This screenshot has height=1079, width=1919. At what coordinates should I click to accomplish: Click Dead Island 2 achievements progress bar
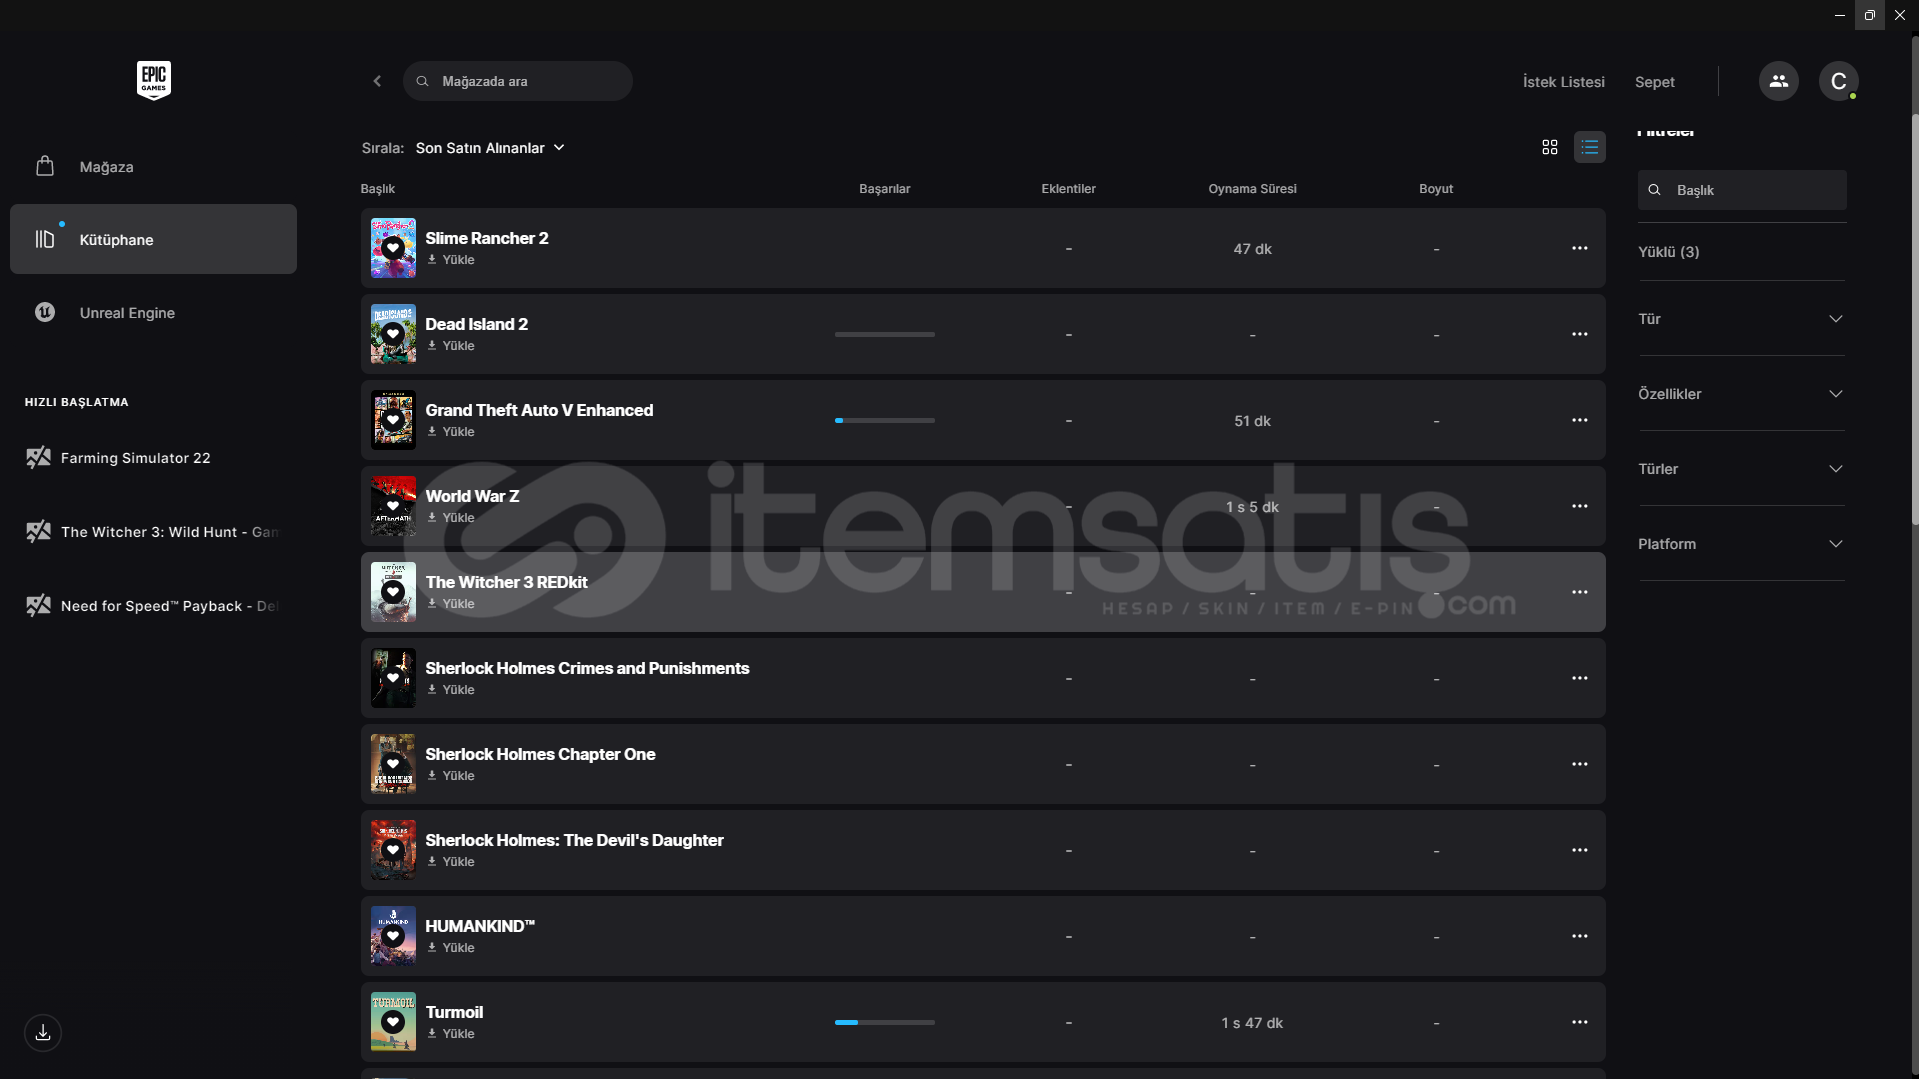[x=885, y=334]
